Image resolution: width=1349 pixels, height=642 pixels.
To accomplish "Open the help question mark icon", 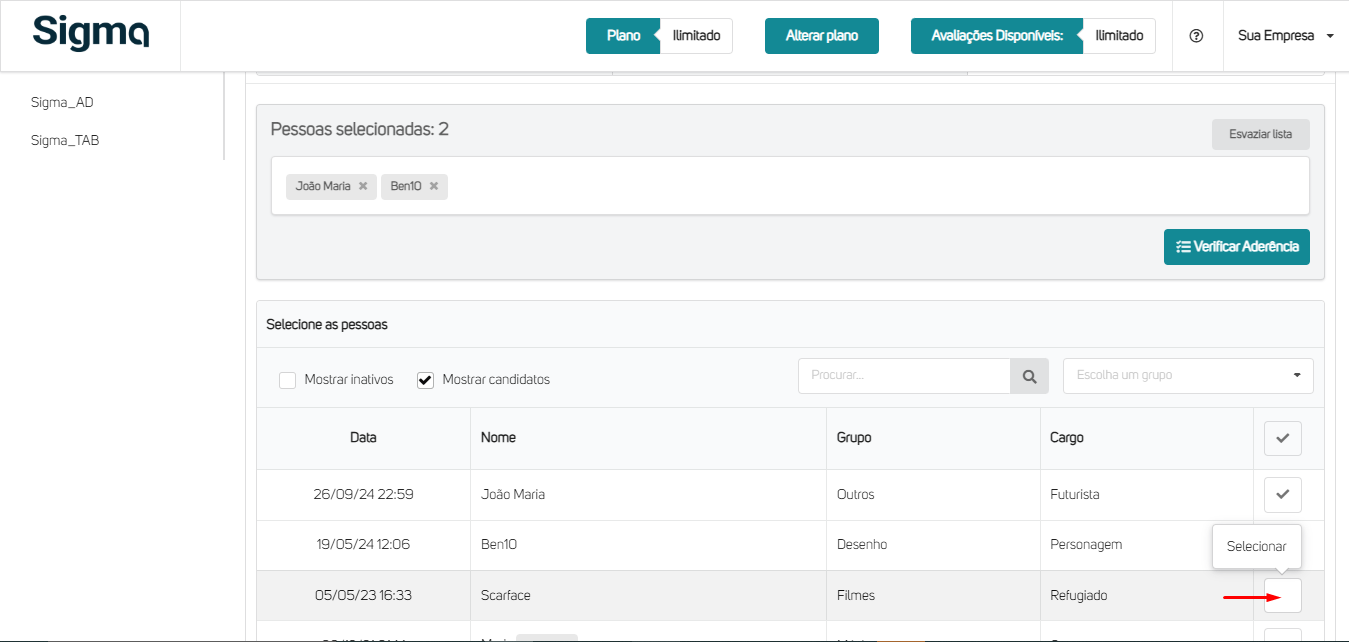I will 1196,36.
